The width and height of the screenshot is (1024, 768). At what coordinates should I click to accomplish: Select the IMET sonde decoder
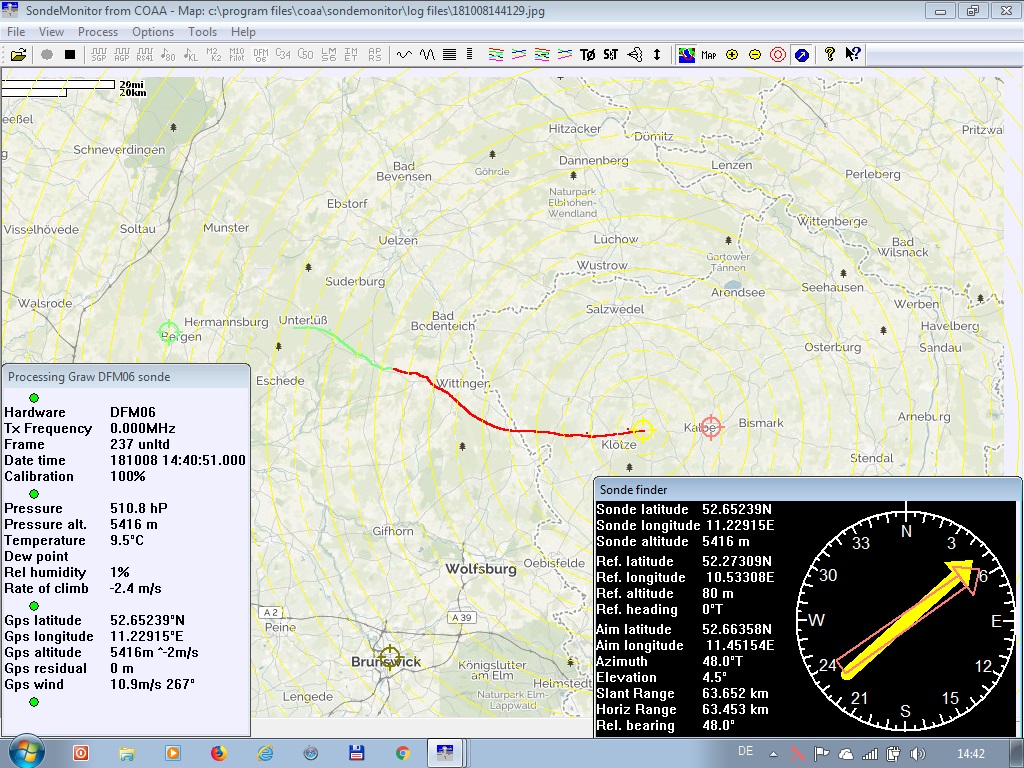[351, 55]
